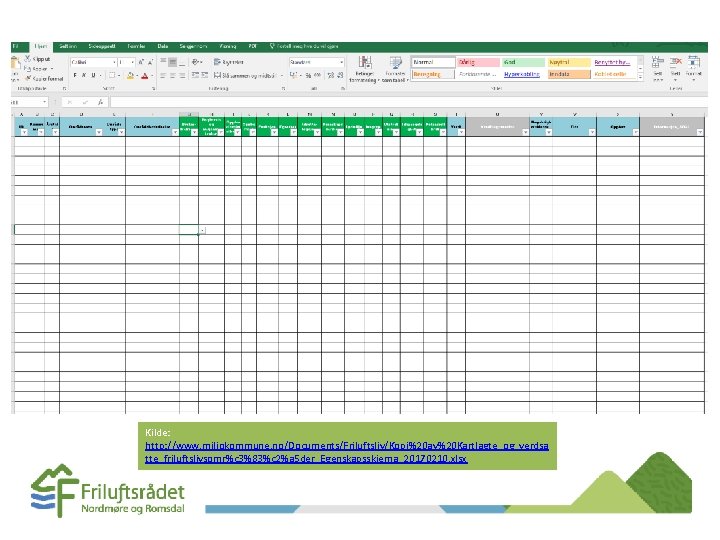Click the insert function fx icon
The height and width of the screenshot is (540, 720).
101,102
